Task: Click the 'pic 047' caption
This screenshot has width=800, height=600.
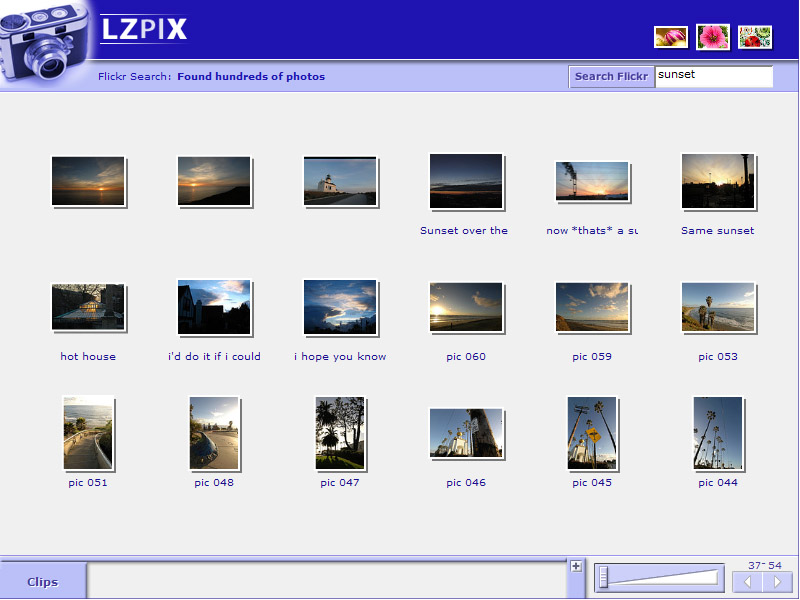Action: (x=340, y=483)
